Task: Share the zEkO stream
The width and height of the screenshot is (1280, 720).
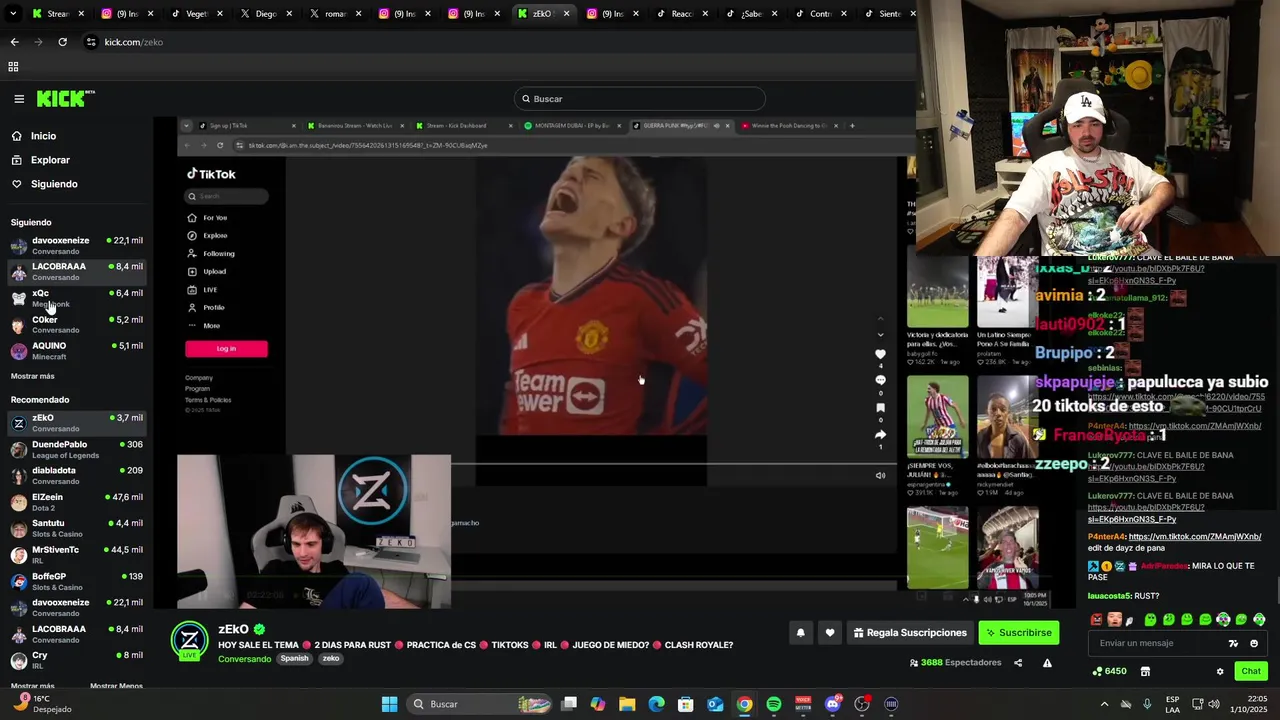Action: 1018,663
